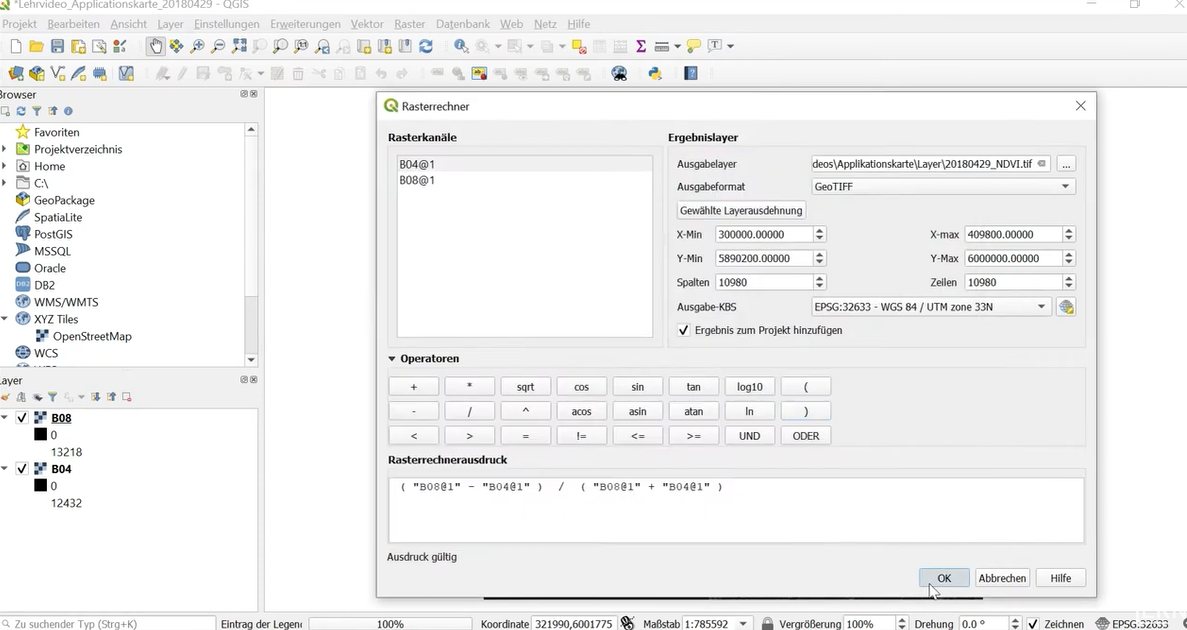Click the Save Project icon in toolbar

click(x=58, y=46)
